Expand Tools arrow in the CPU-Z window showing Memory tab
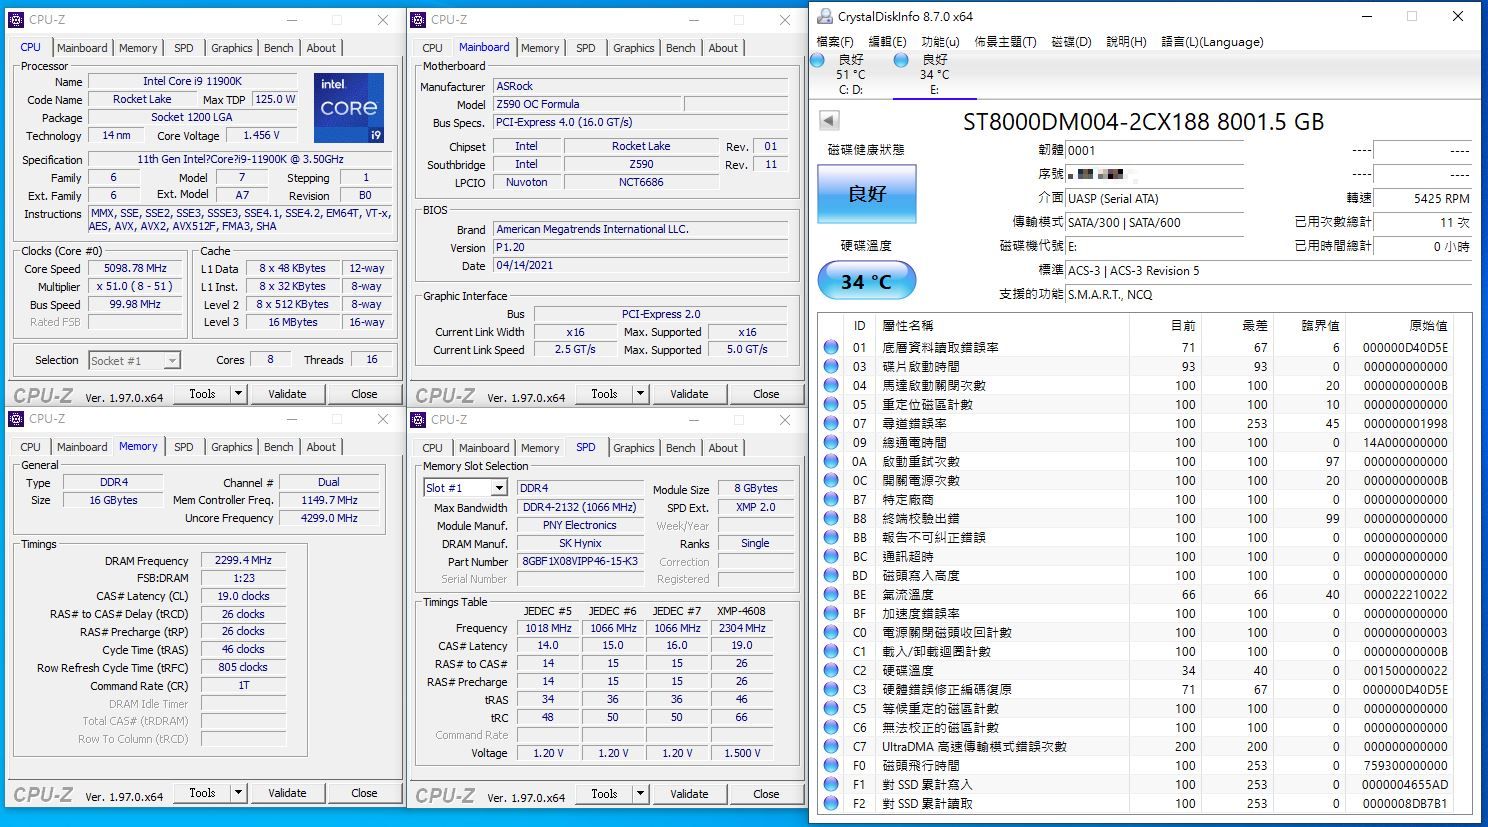1488x827 pixels. pos(239,793)
